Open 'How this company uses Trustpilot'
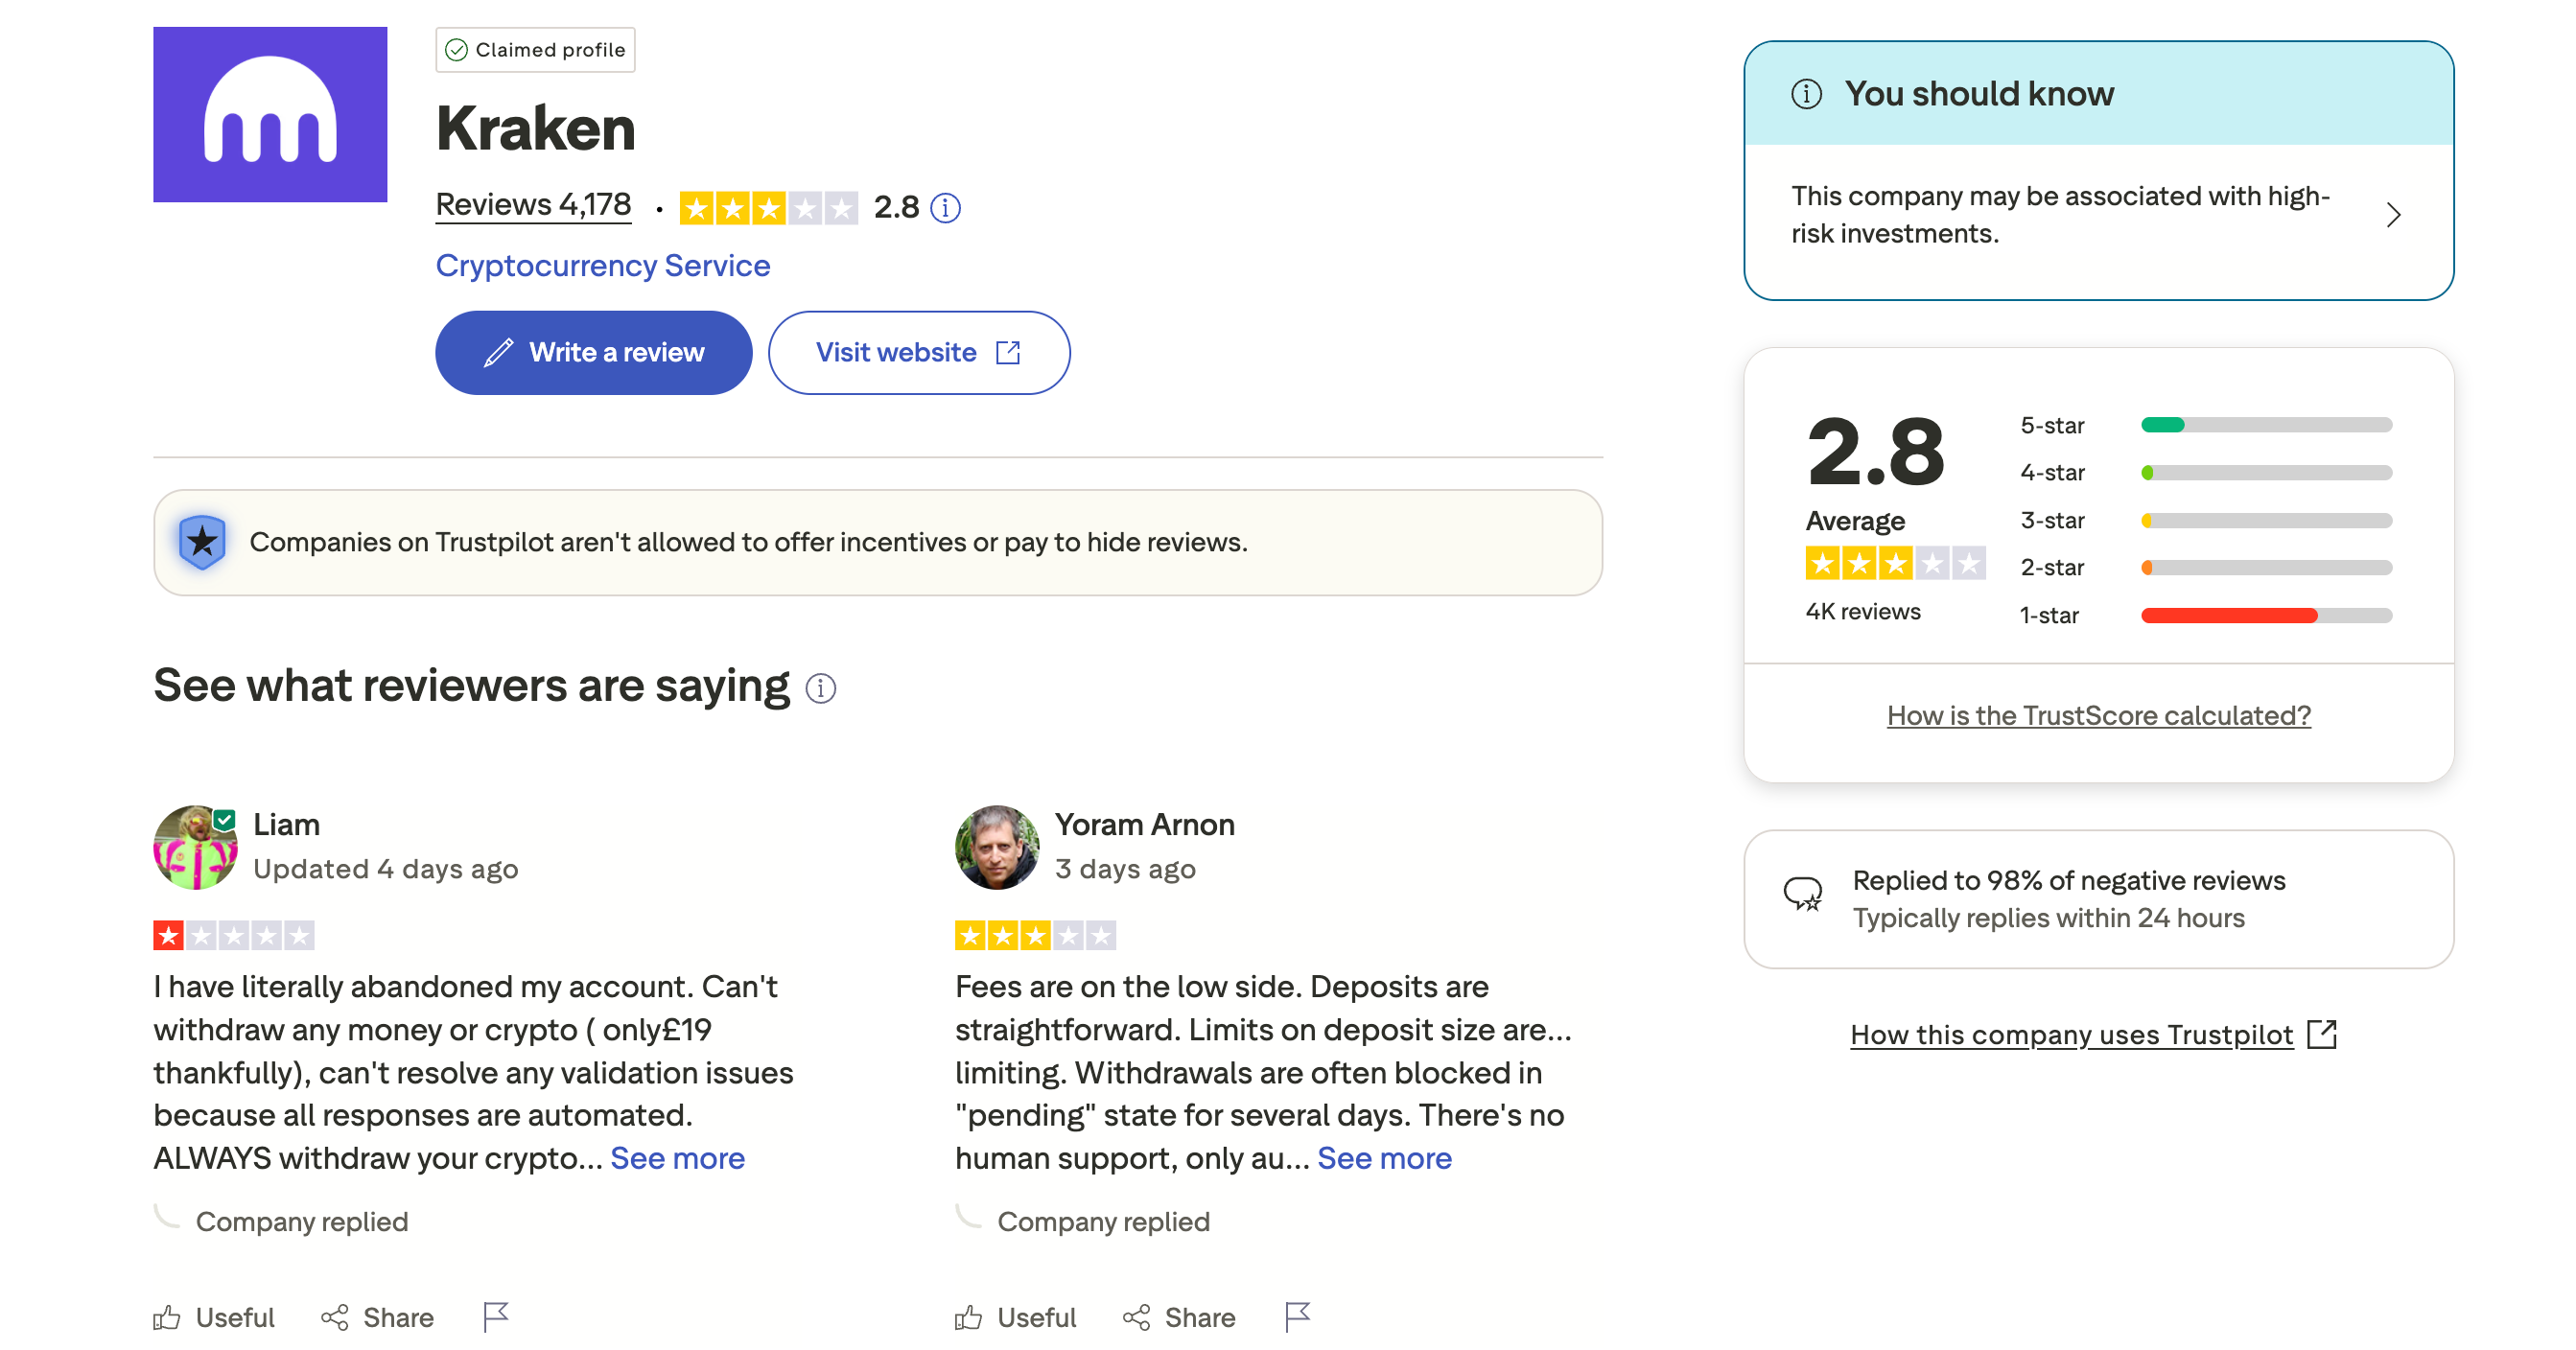Screen dimensions: 2576x1350 click(2072, 1035)
